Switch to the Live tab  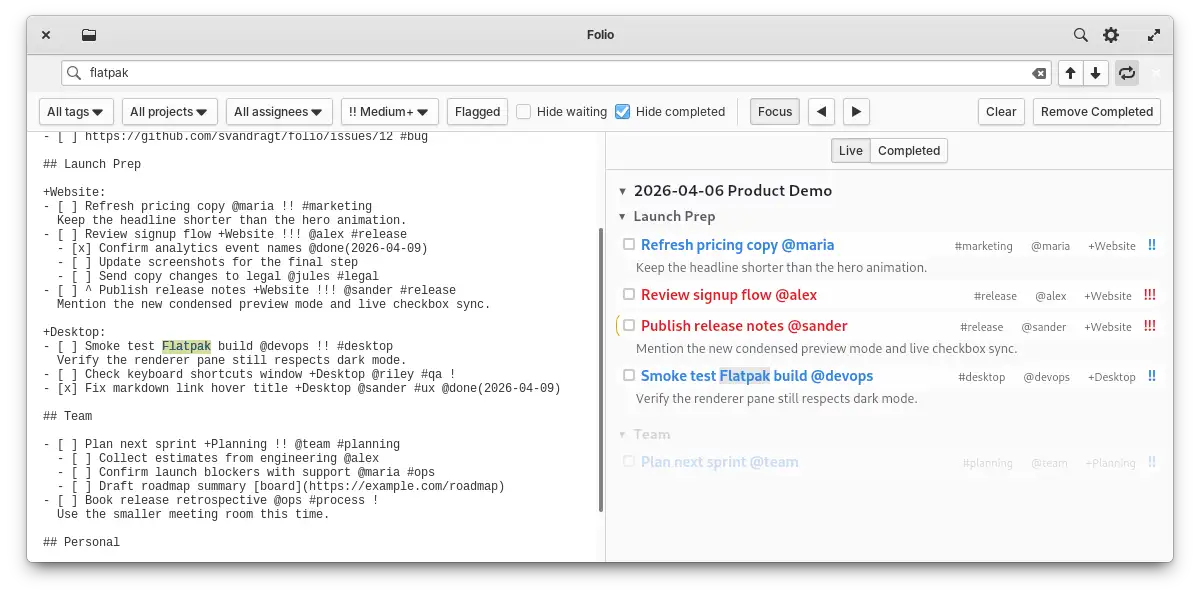pos(851,151)
